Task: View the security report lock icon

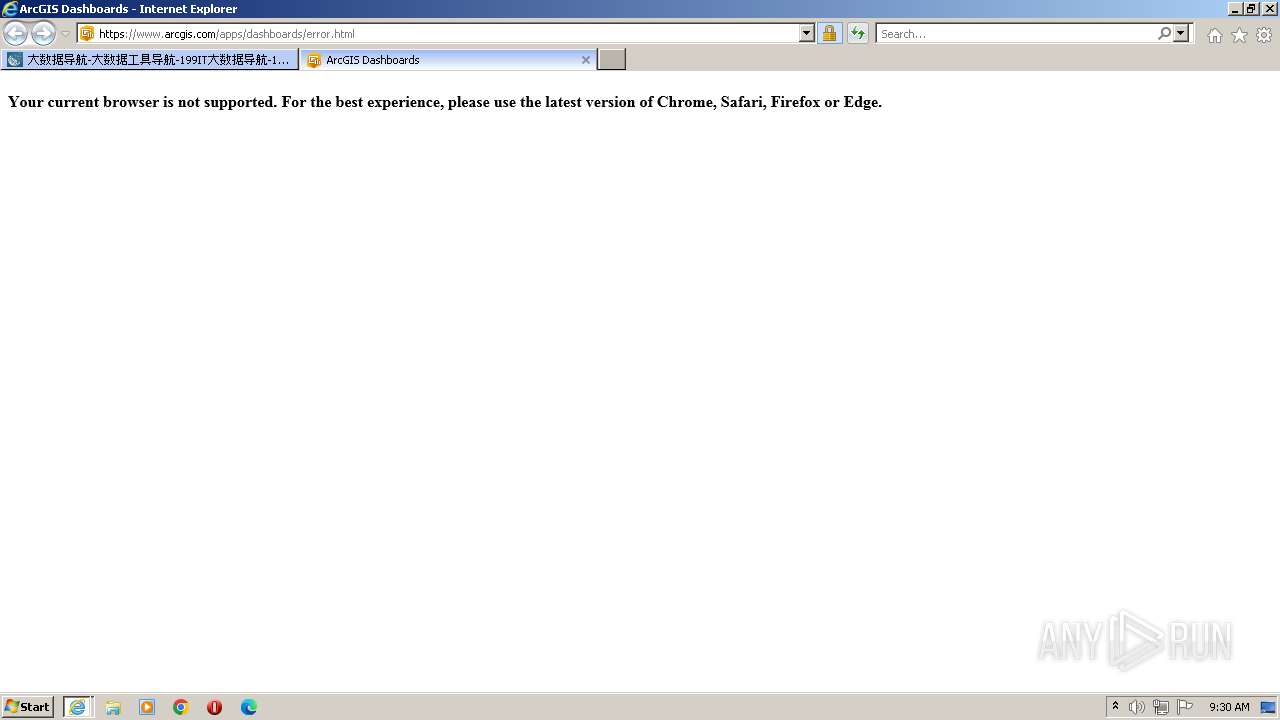Action: [829, 33]
